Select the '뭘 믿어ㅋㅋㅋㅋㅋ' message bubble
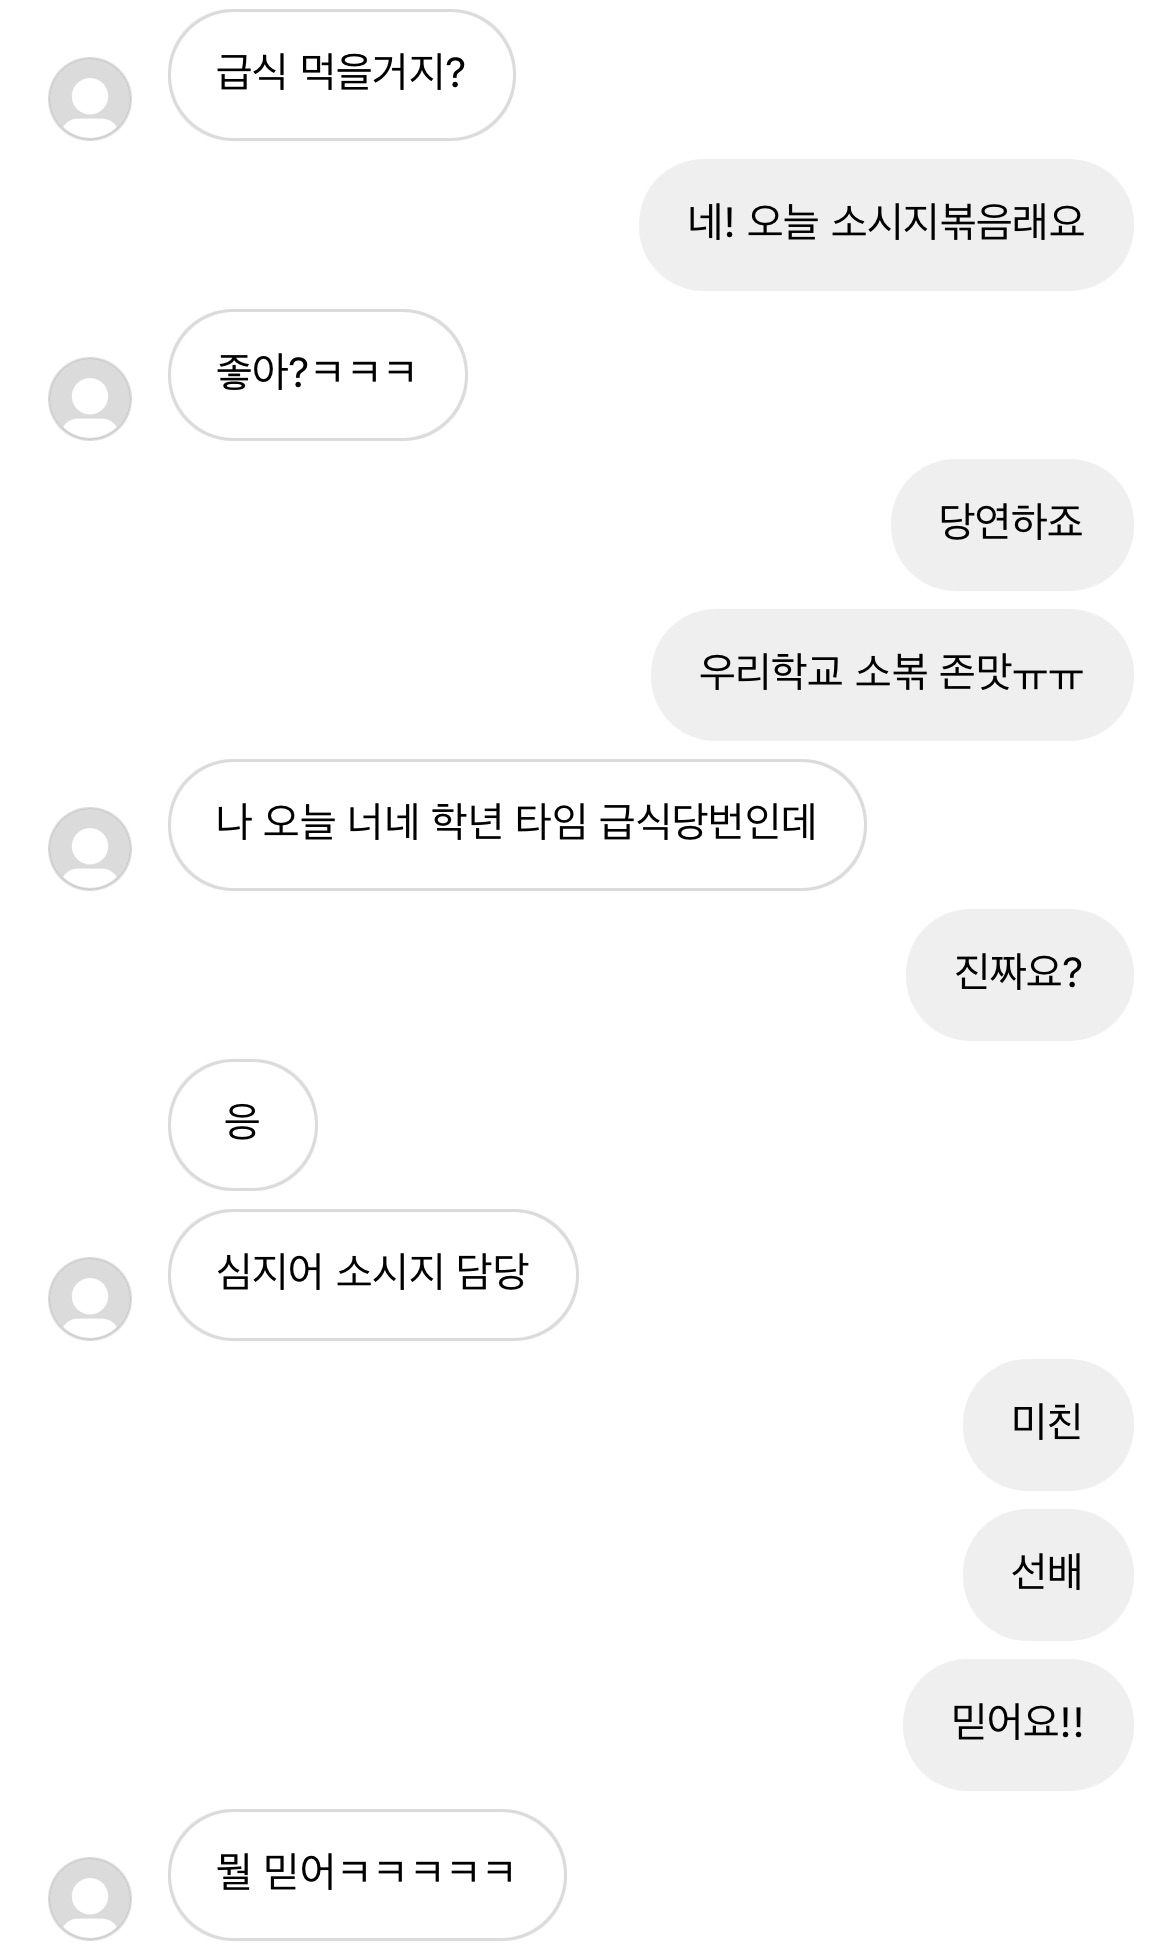Screen dimensions: 1151x1956 (x=366, y=1875)
